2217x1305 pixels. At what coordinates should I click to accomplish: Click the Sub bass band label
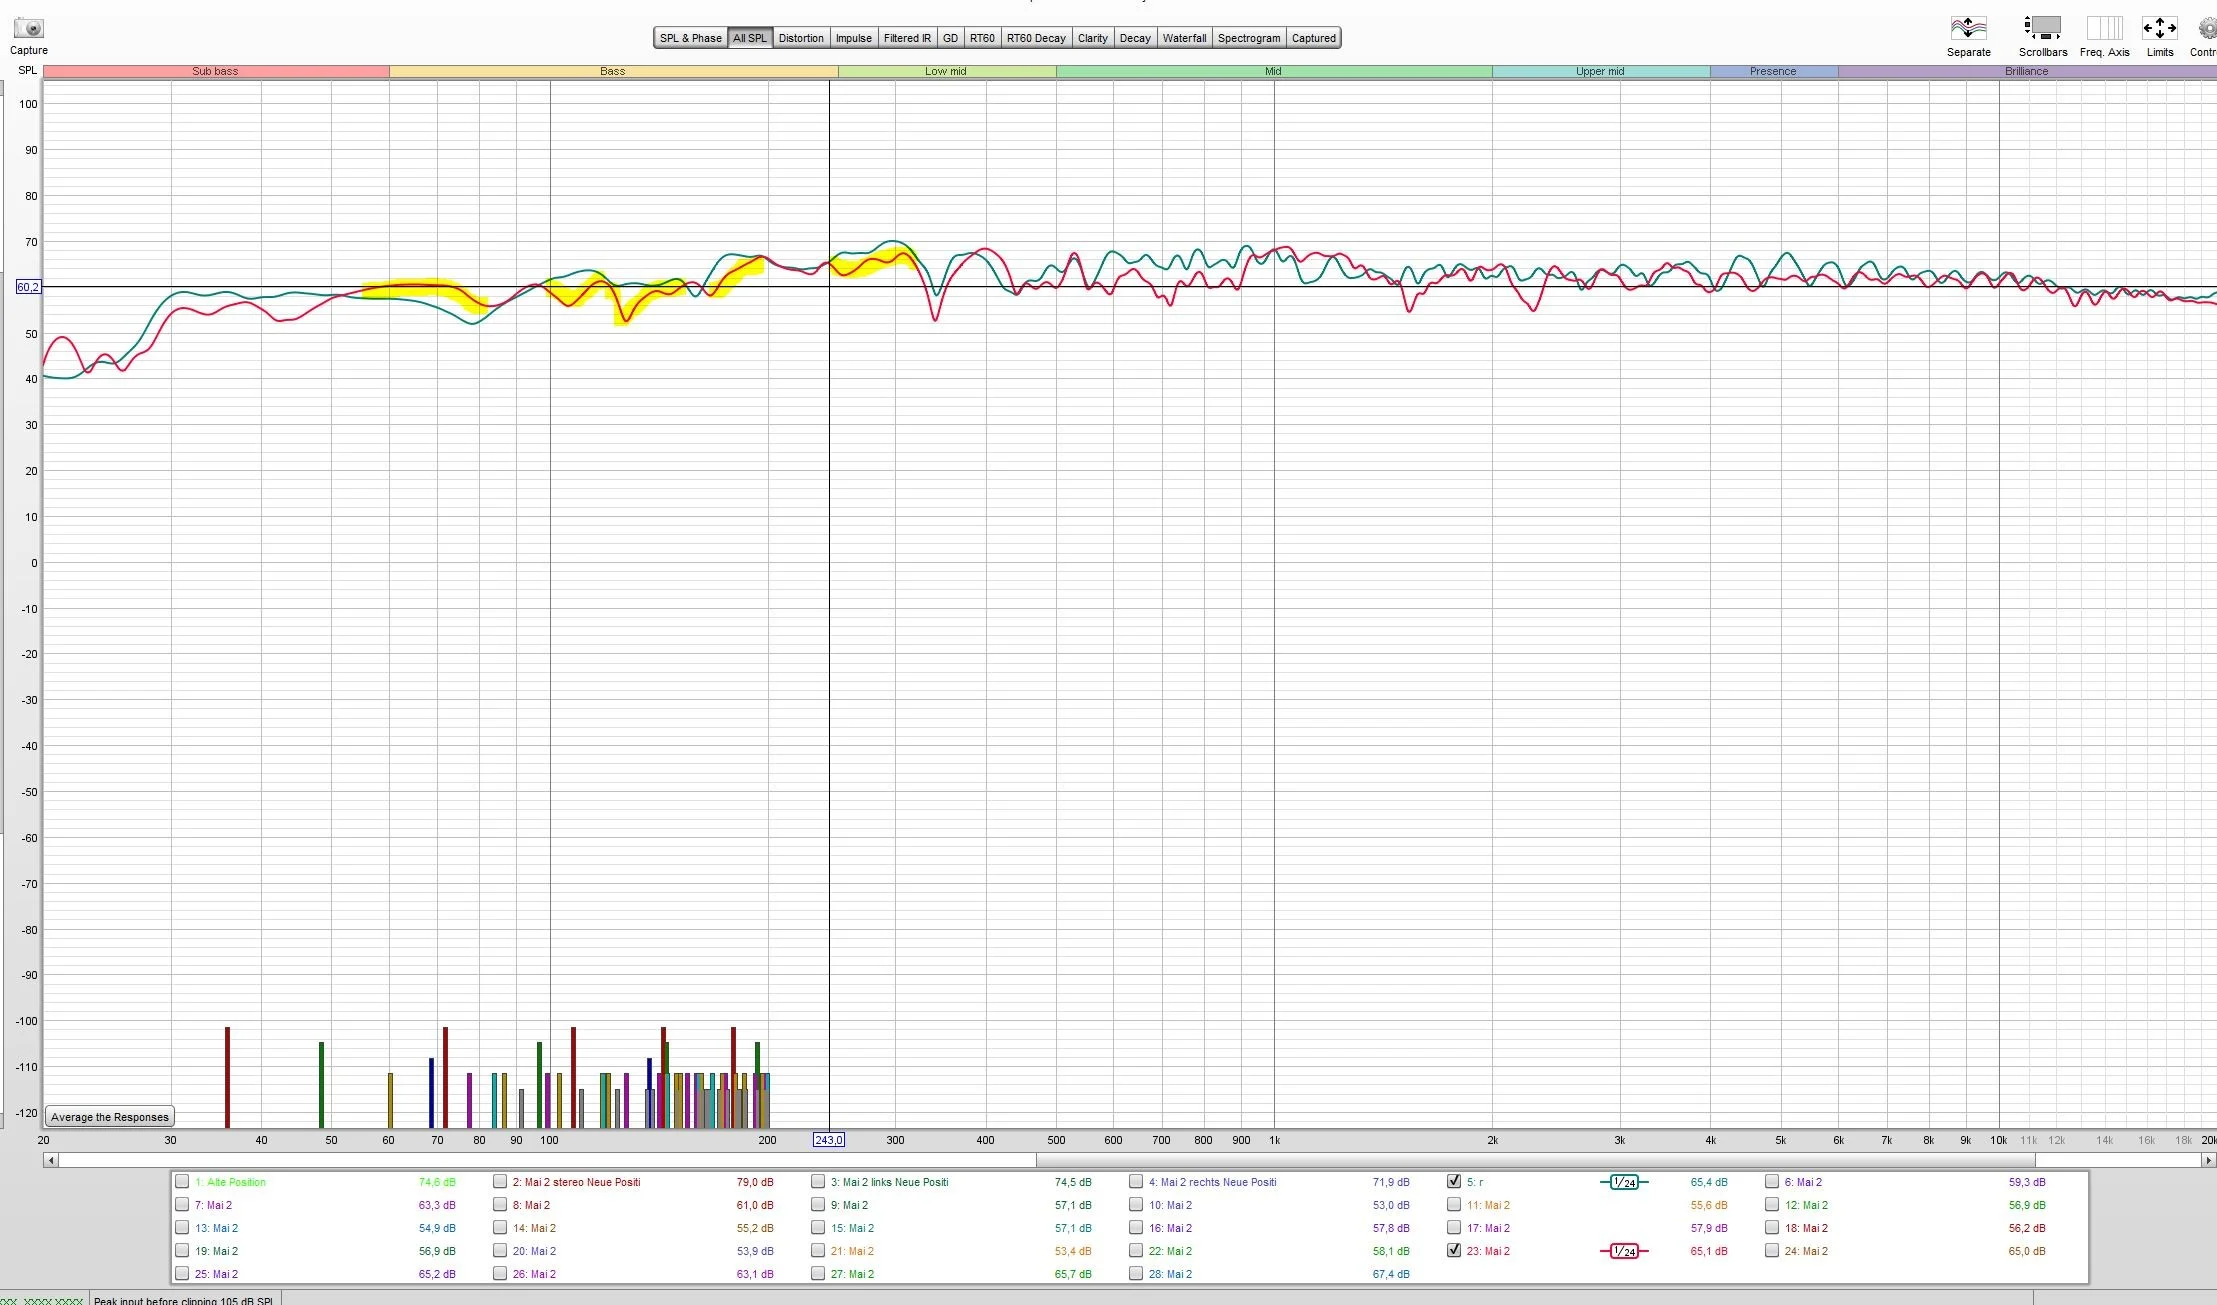click(x=215, y=71)
